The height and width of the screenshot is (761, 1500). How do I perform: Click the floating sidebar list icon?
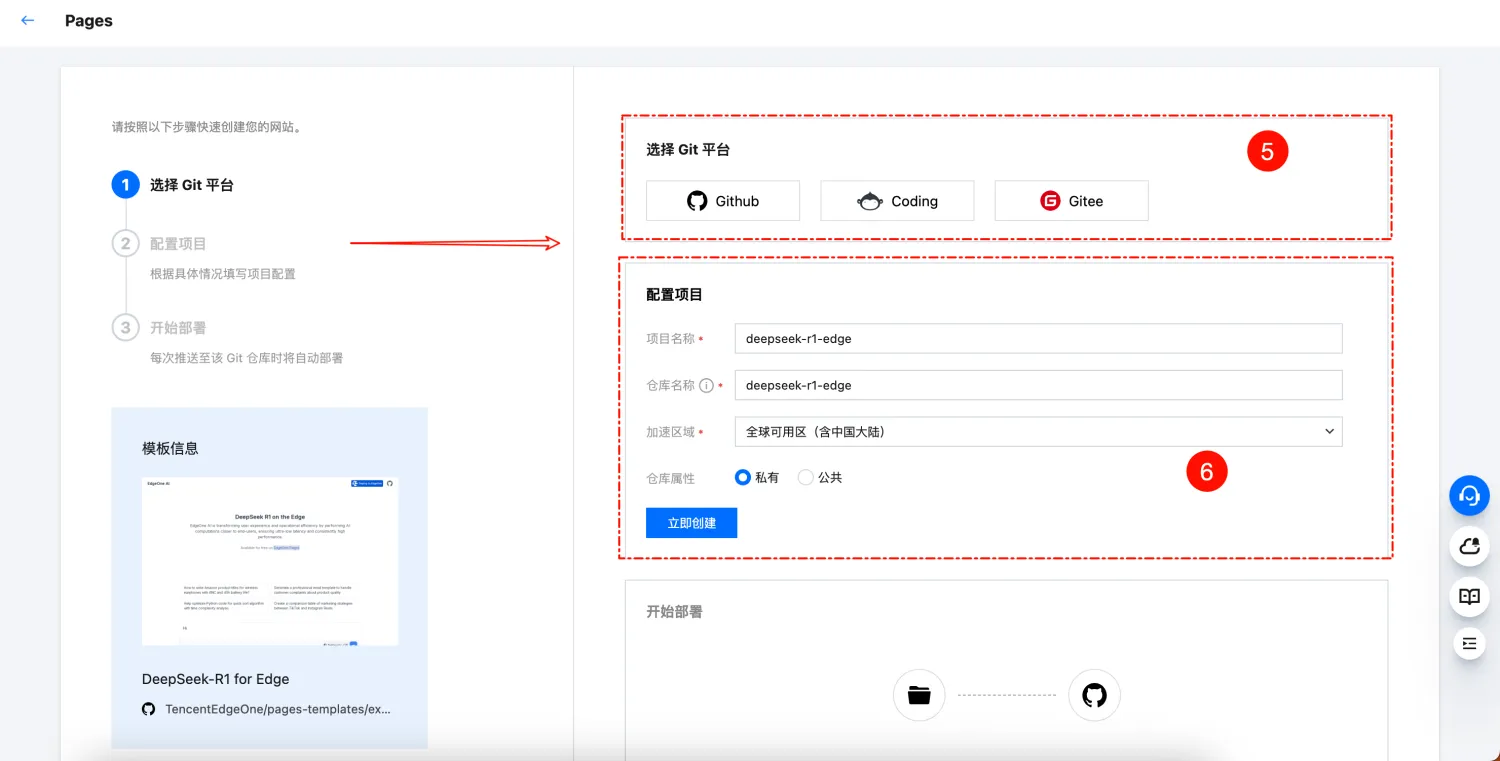[x=1468, y=643]
